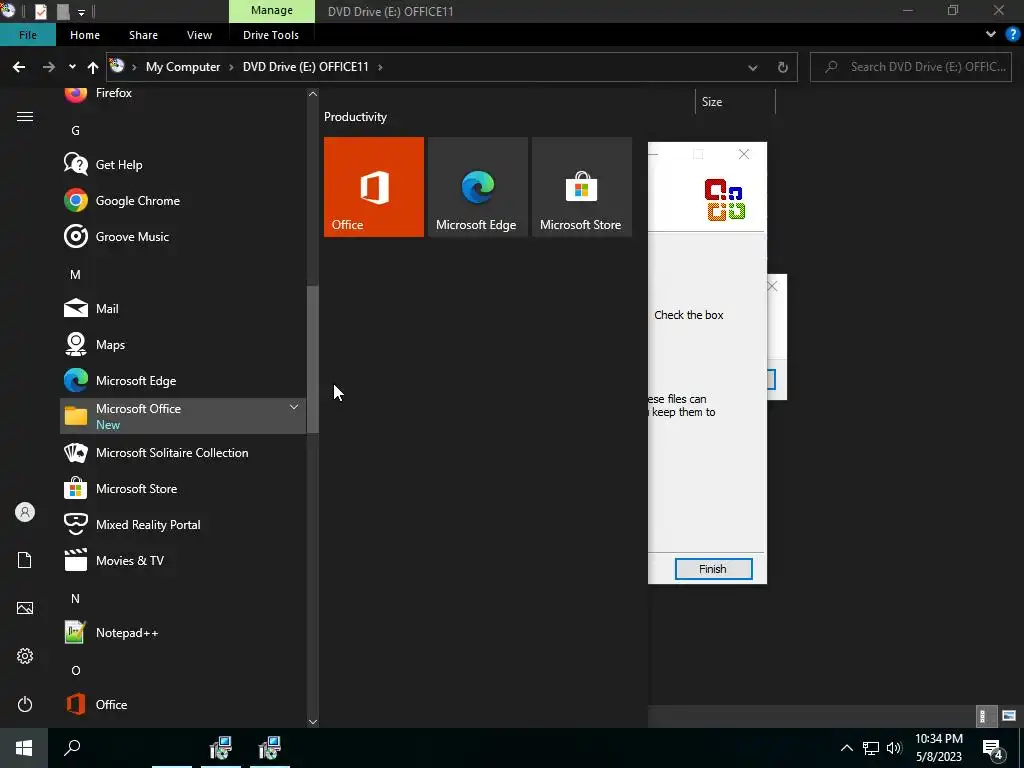Open Settings gear in Start menu
Viewport: 1024px width, 768px height.
(25, 656)
